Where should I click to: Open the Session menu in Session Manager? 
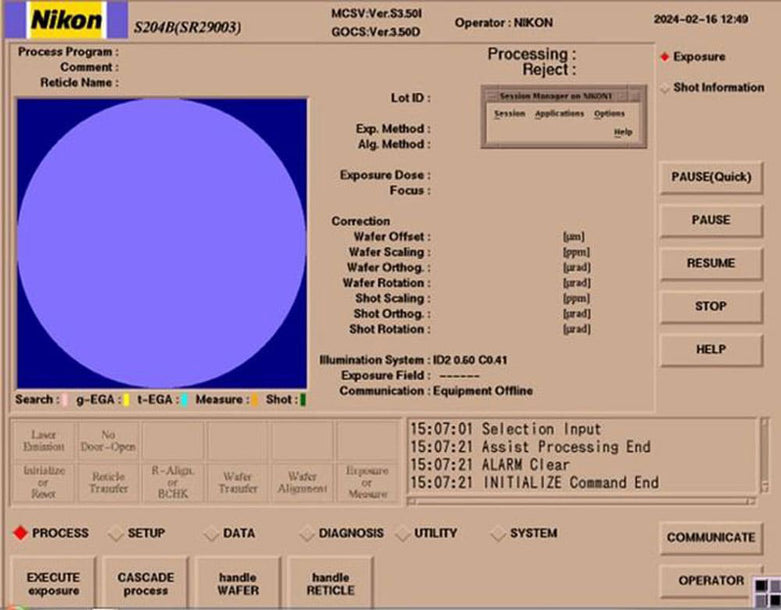click(509, 114)
